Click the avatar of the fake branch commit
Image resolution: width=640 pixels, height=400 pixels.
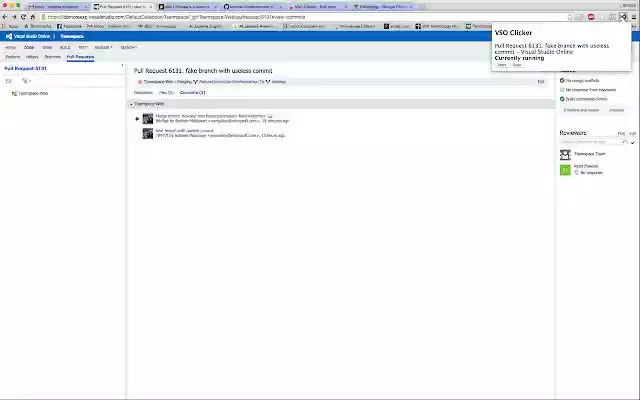click(x=148, y=133)
